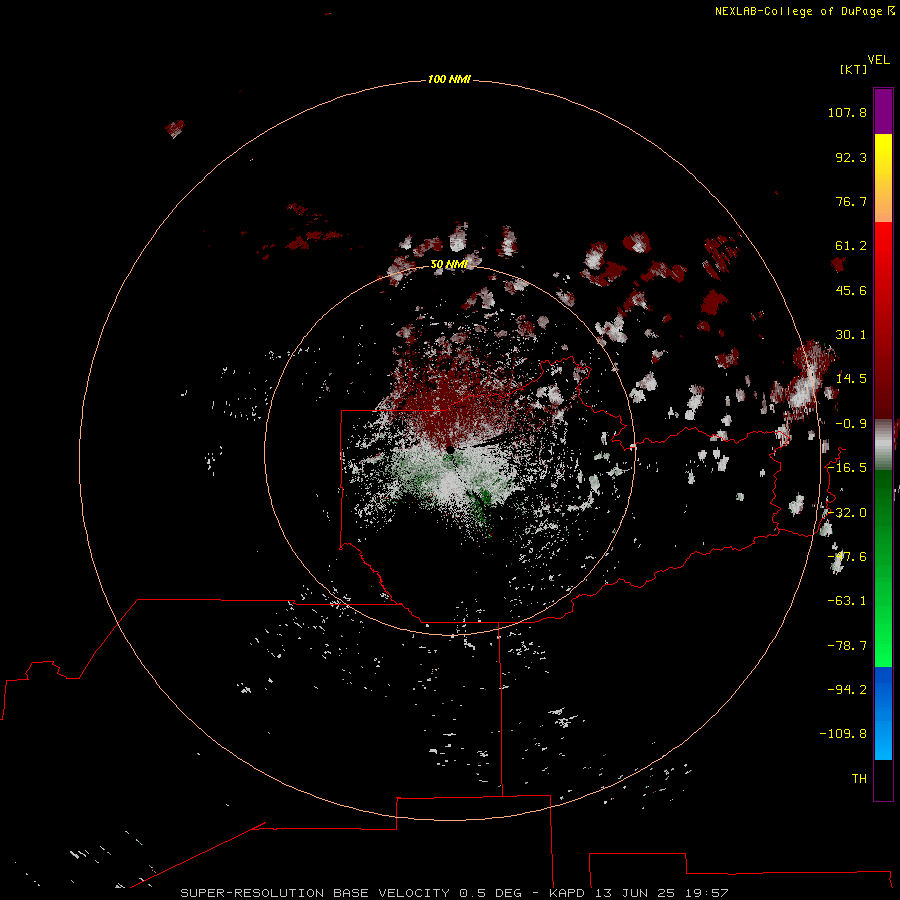Click the 50 NMI range ring label
This screenshot has width=900, height=900.
(449, 264)
